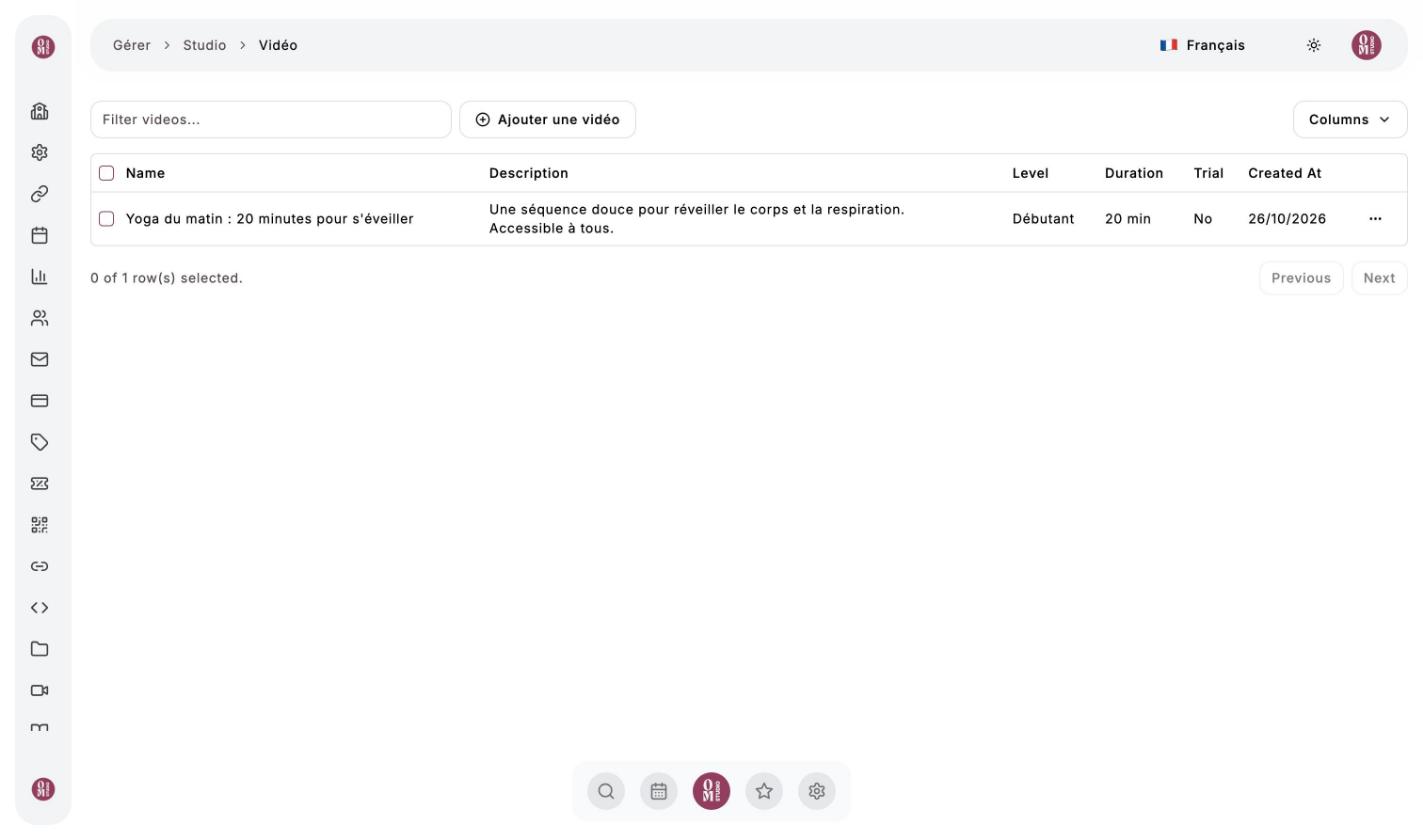This screenshot has width=1423, height=840.
Task: Click the '20 min' duration cell
Action: [1128, 219]
